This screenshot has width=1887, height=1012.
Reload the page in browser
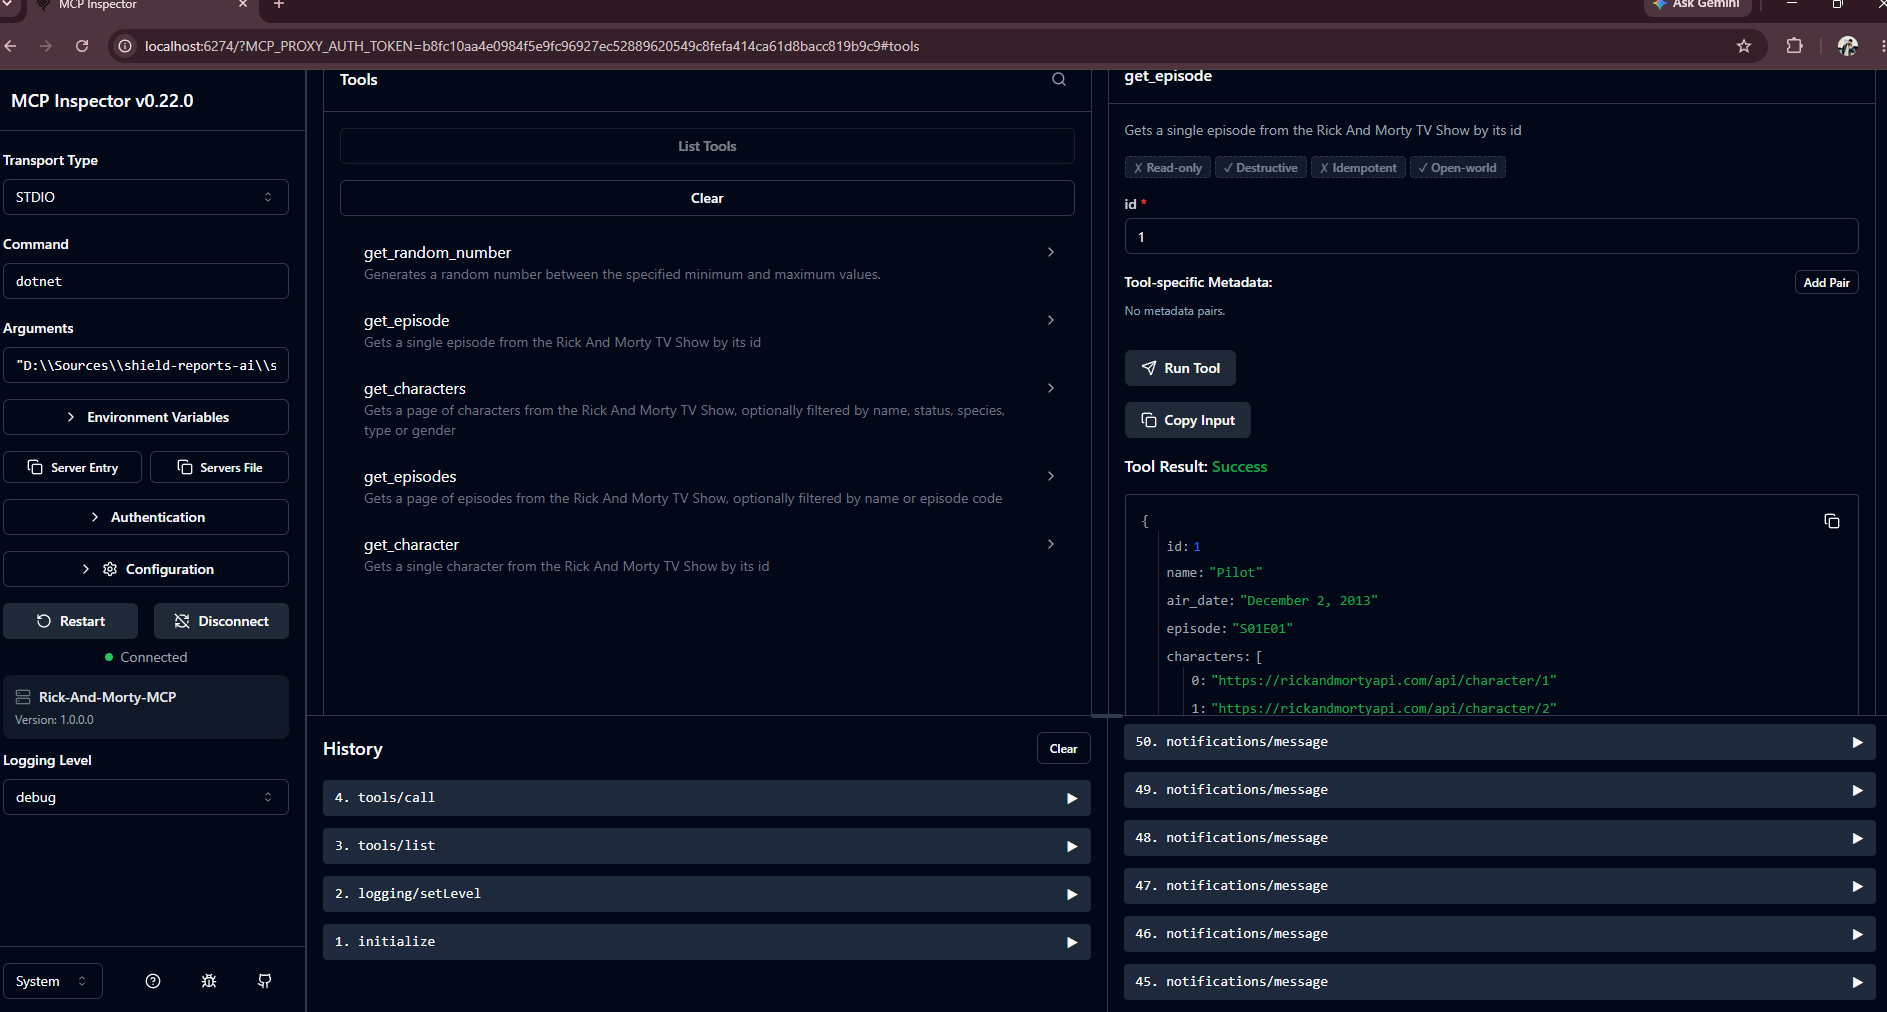click(82, 46)
